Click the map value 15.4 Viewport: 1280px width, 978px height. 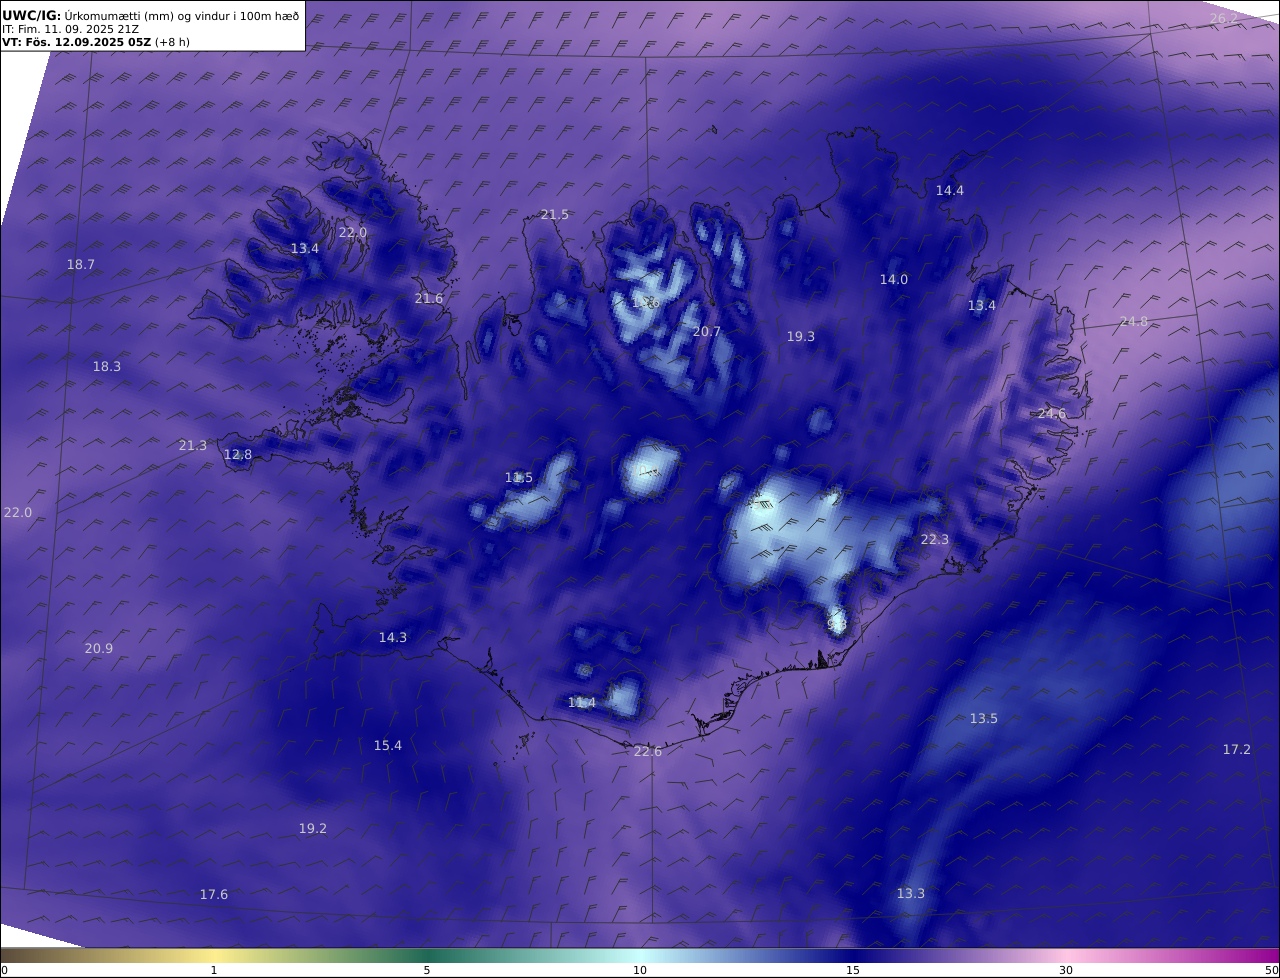point(388,745)
